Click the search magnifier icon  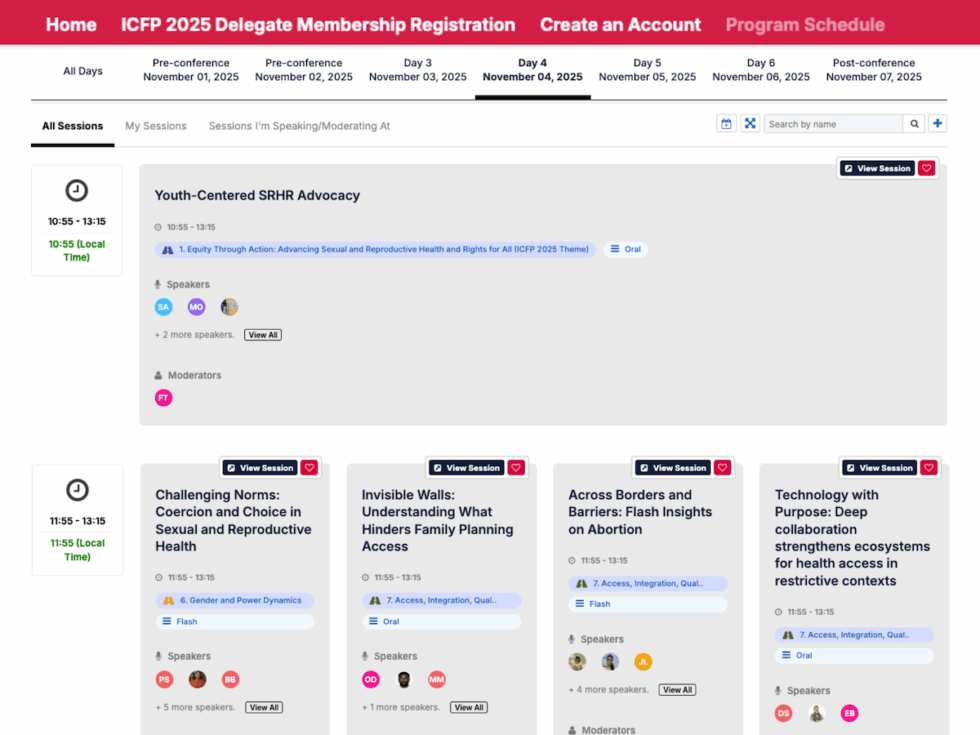tap(914, 123)
